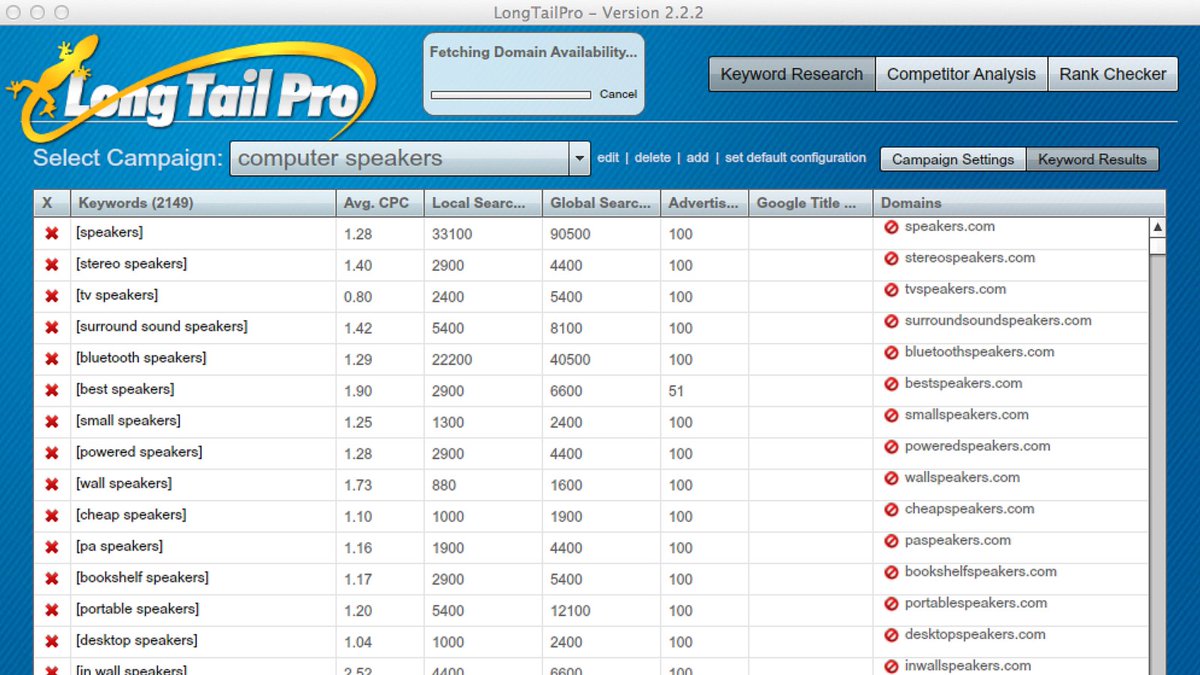This screenshot has height=675, width=1200.
Task: Click unavailable icon beside stereospeakers.com
Action: click(891, 258)
